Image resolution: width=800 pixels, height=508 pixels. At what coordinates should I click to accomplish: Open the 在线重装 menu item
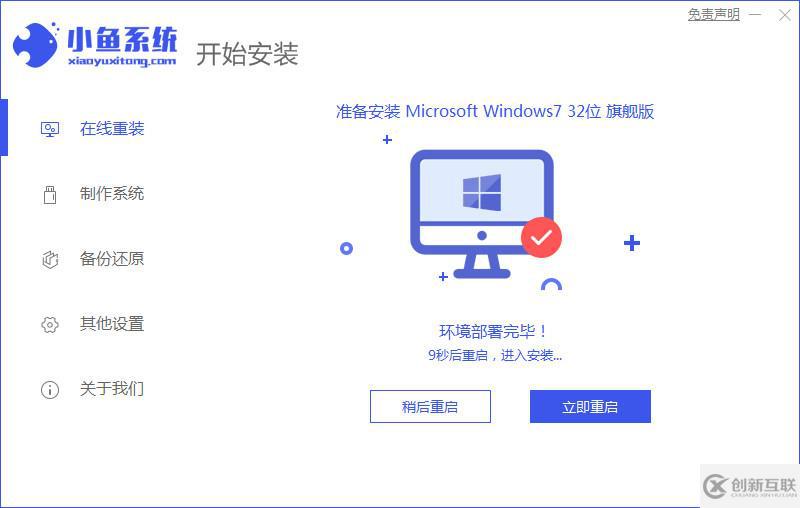(x=112, y=129)
